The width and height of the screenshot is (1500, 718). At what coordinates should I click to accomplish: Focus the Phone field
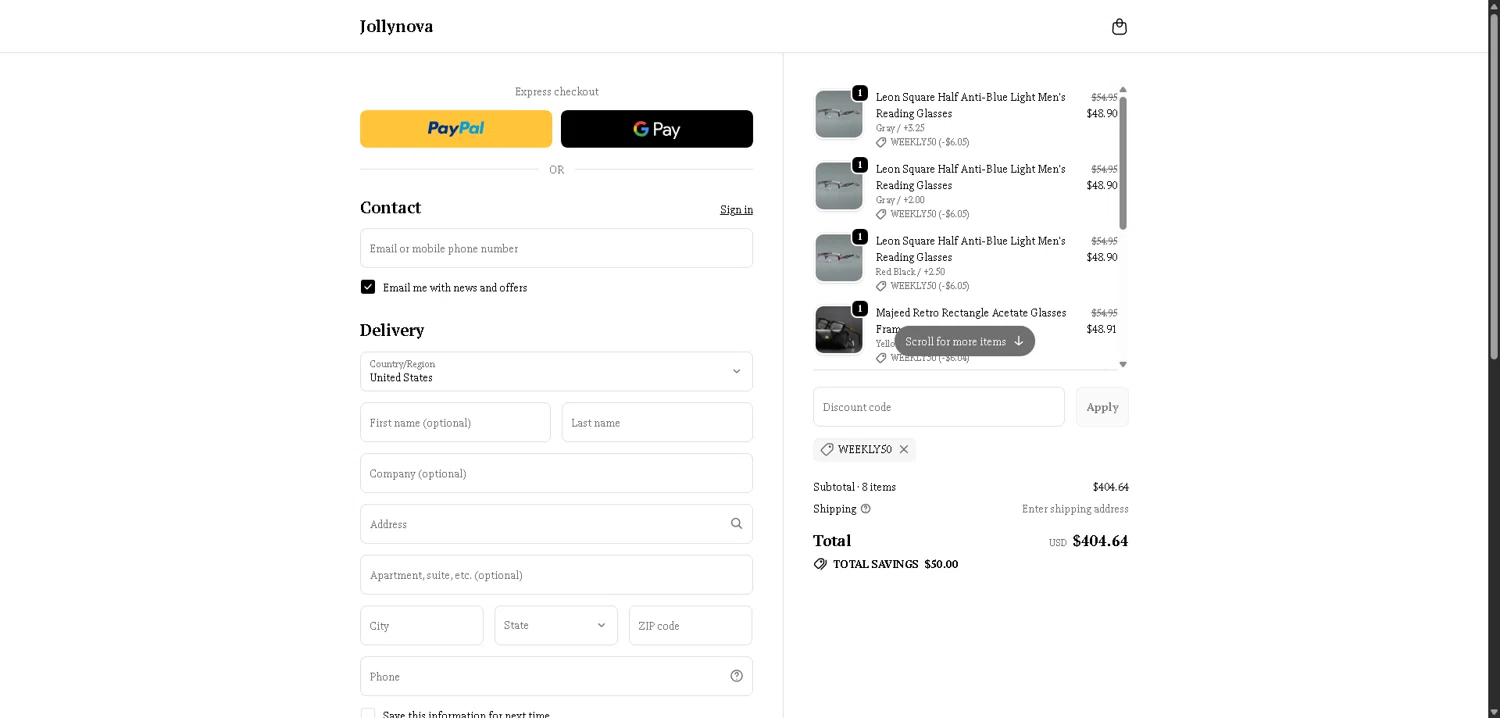556,676
